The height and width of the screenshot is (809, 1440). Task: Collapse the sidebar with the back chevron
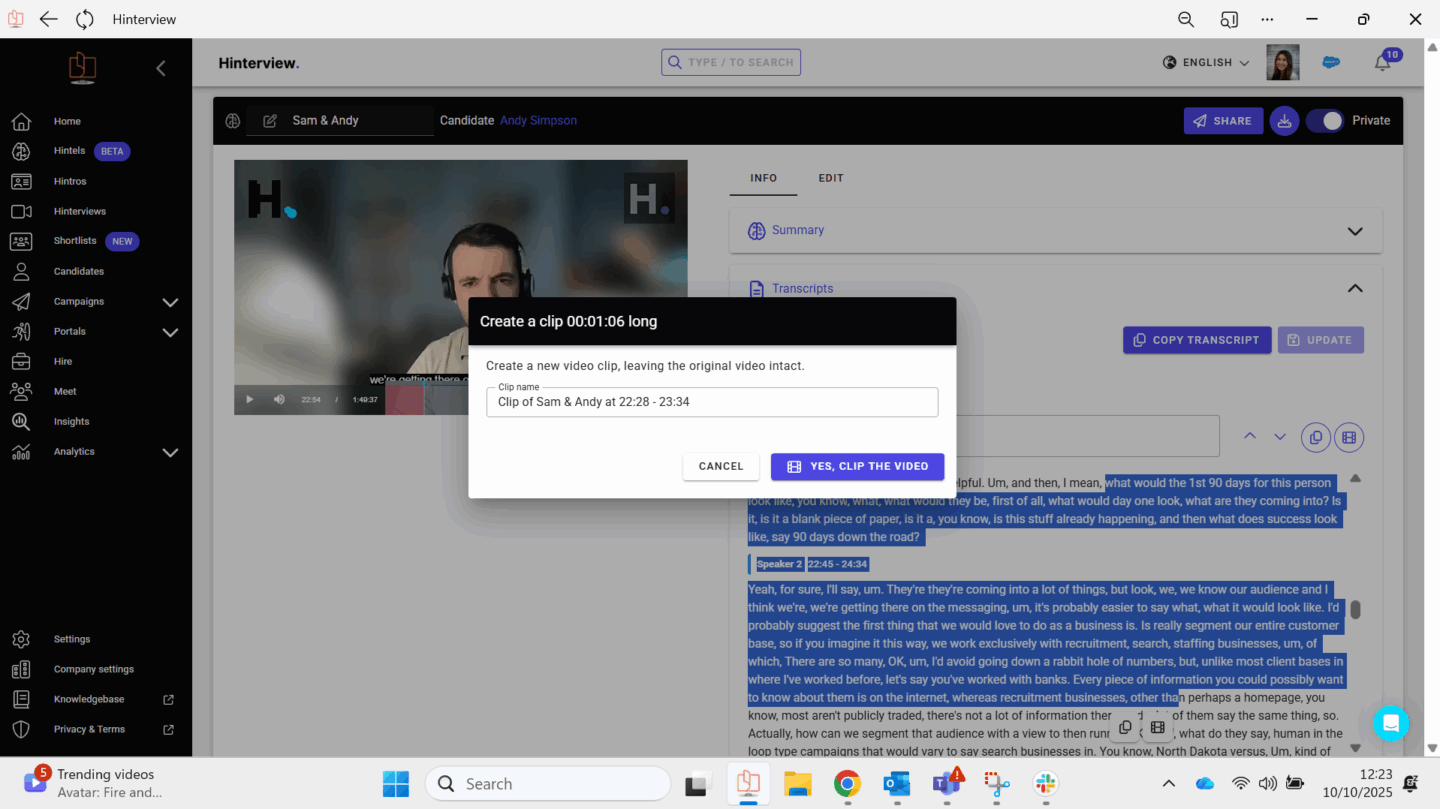pyautogui.click(x=161, y=68)
